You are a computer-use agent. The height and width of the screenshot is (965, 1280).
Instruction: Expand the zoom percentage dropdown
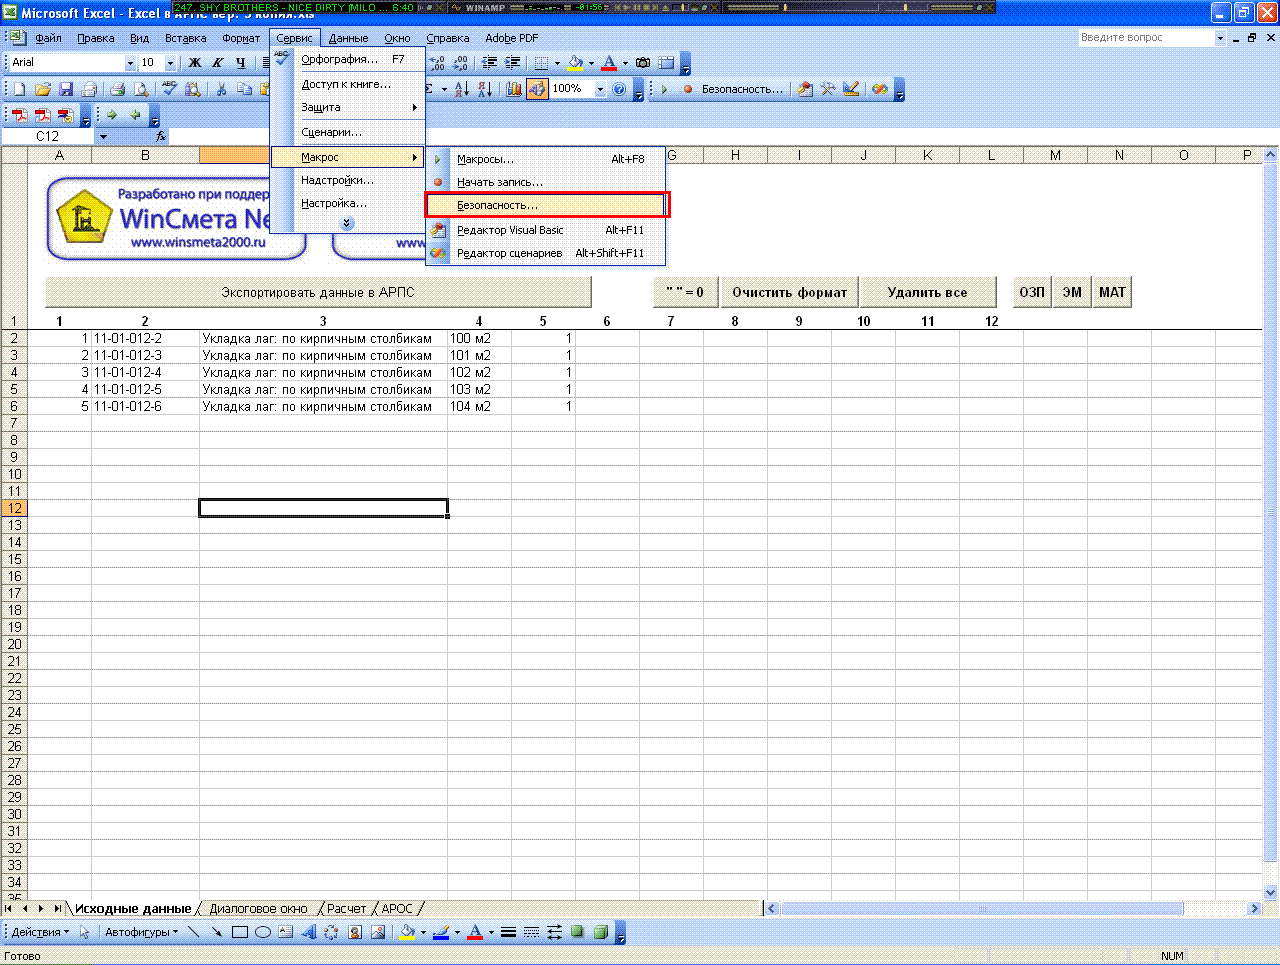600,89
